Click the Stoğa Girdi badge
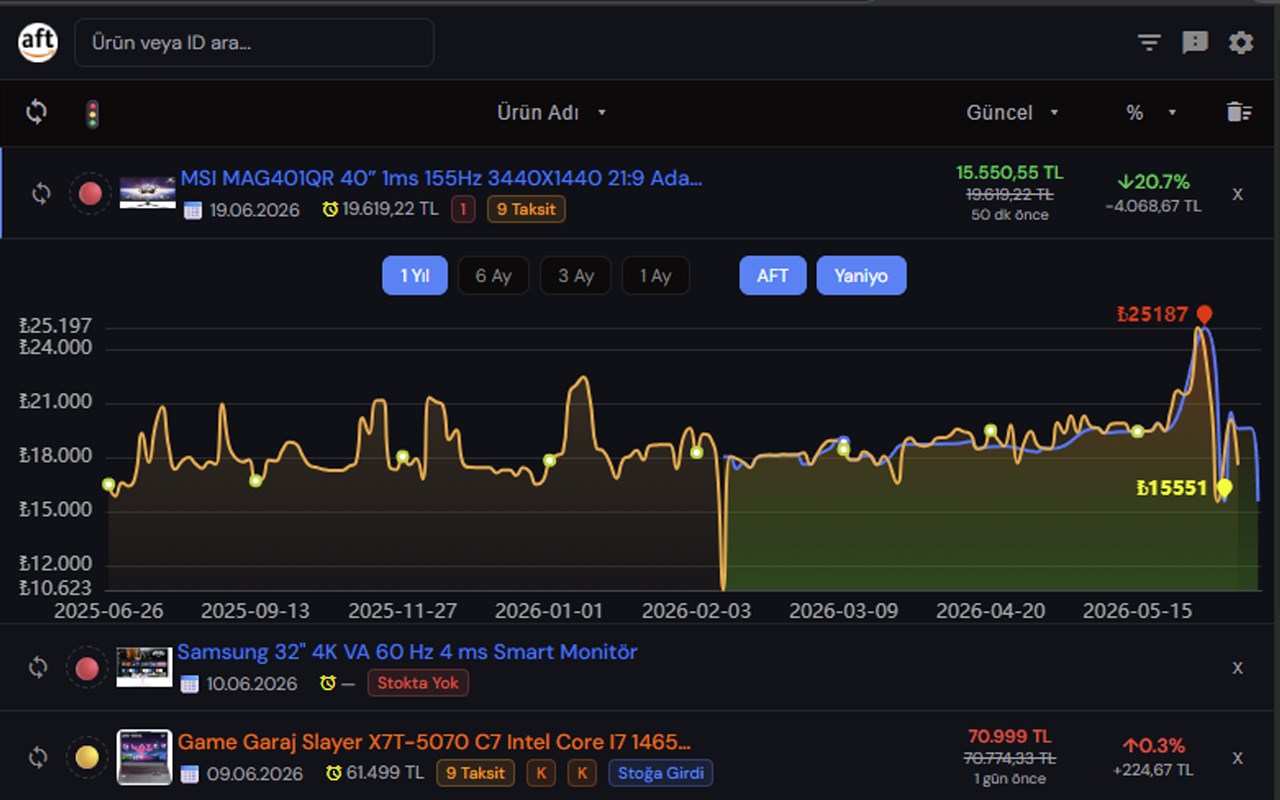1280x800 pixels. click(x=661, y=773)
